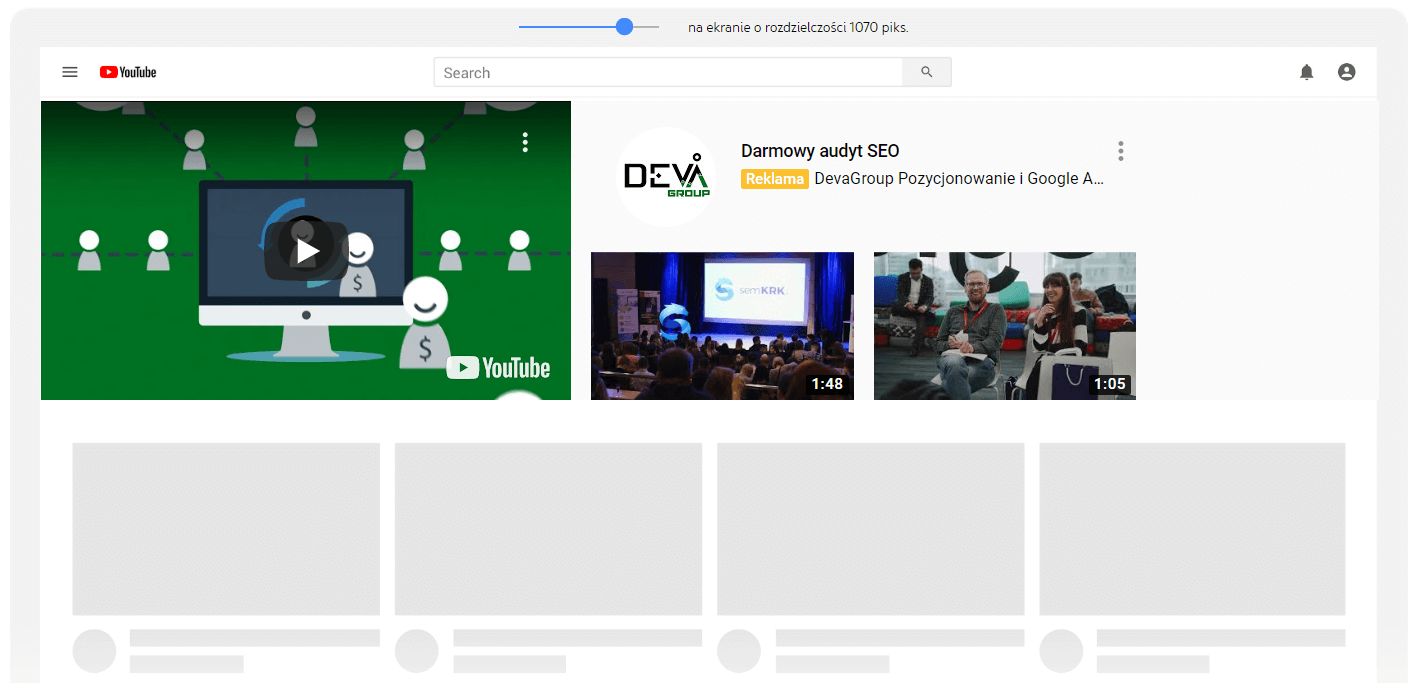Focus the Search input field
The height and width of the screenshot is (683, 1416).
click(x=667, y=72)
